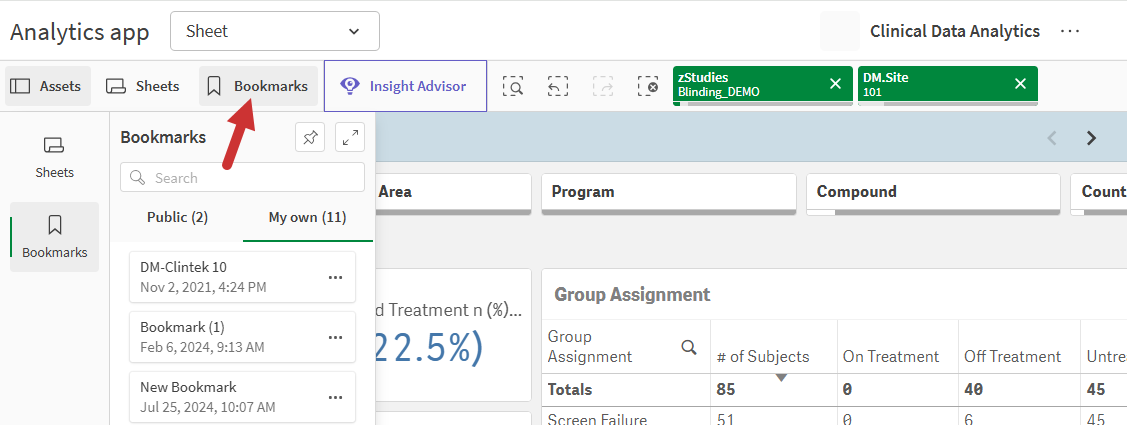
Task: Remove the DM.Site 101 selection
Action: [1020, 84]
